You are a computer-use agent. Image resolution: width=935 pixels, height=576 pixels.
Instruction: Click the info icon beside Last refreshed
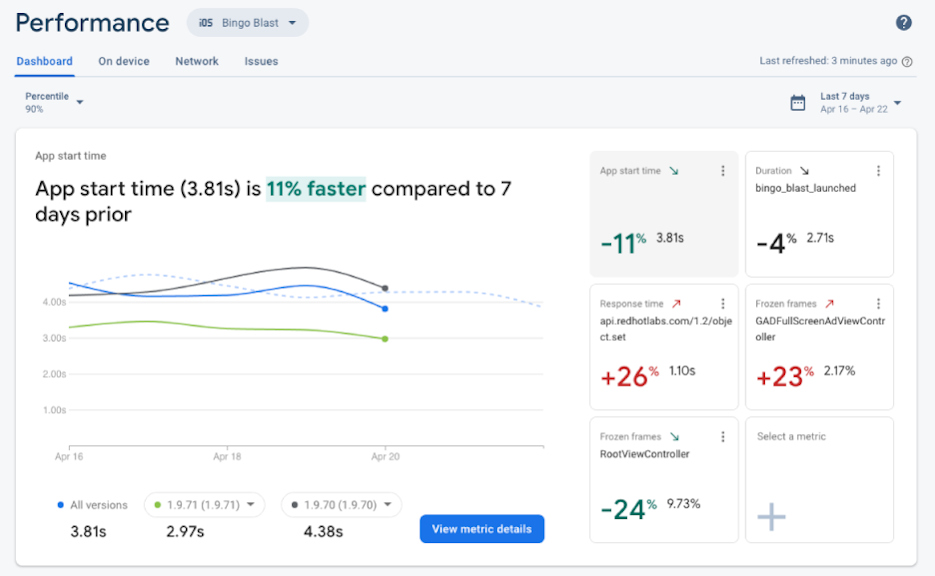907,61
